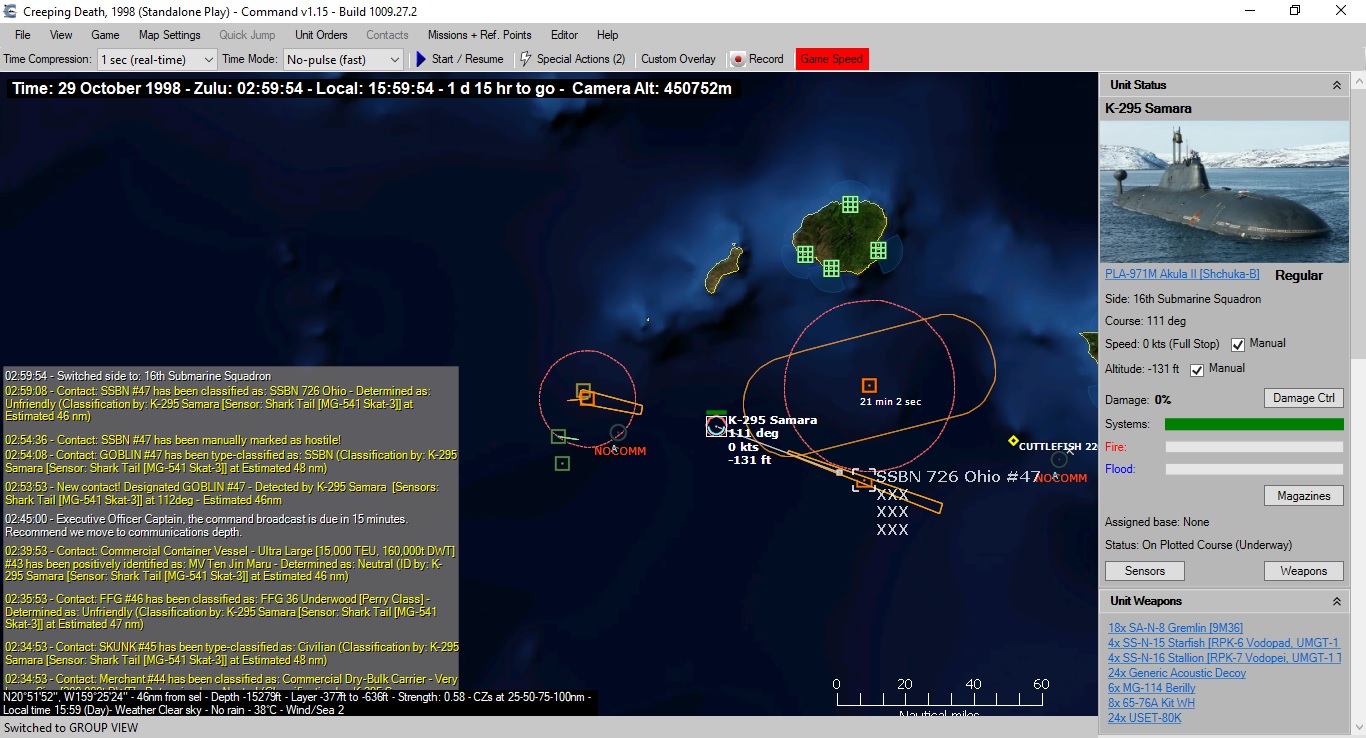Open the 8x 65-76A Kit WH link
1366x738 pixels.
click(1152, 703)
